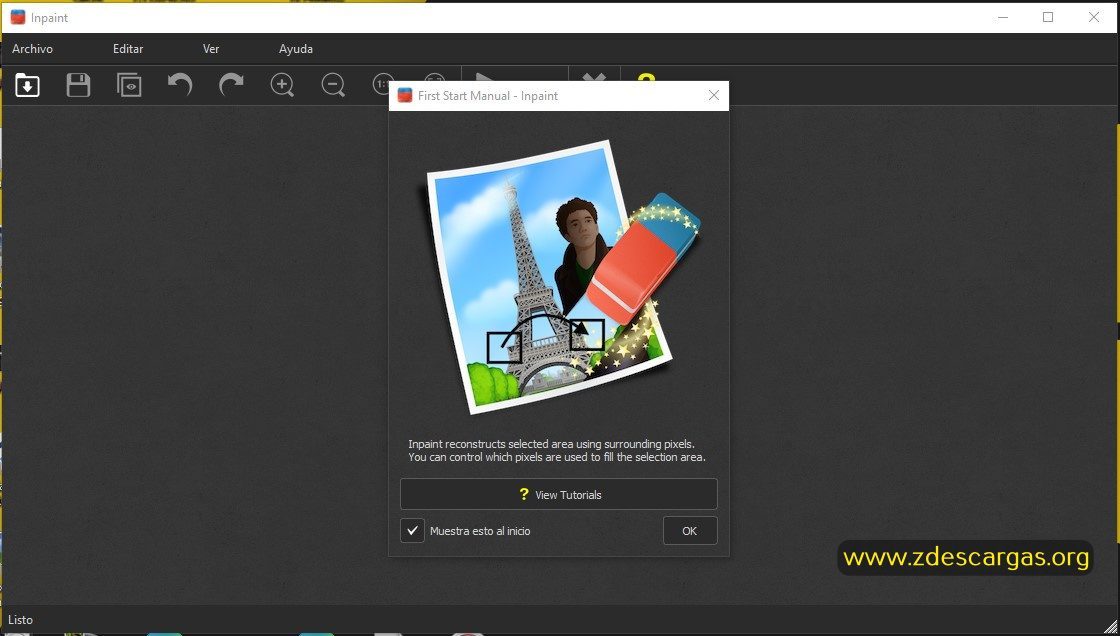Open an image file with the toolbar icon

pyautogui.click(x=27, y=85)
